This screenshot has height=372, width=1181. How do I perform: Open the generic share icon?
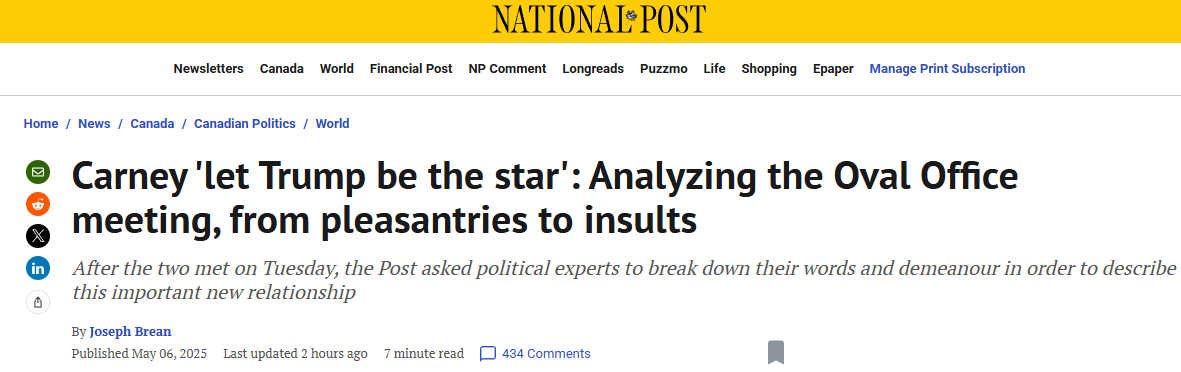[x=38, y=302]
